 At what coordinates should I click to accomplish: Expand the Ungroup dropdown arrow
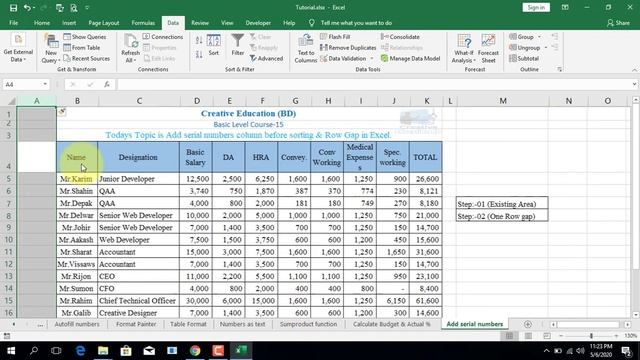[x=546, y=48]
